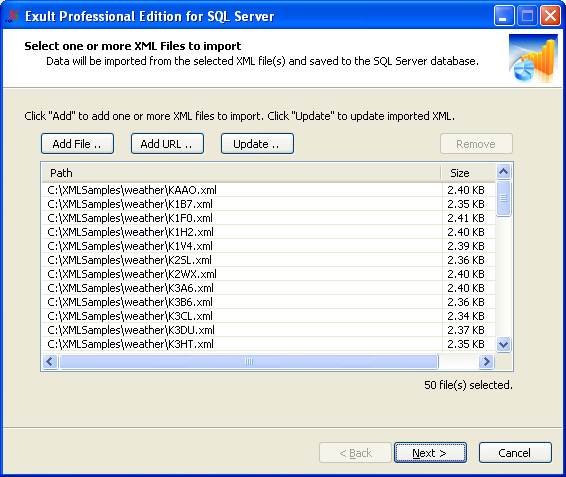This screenshot has width=566, height=477.
Task: Sort the list by the Path column header
Action: 241,173
